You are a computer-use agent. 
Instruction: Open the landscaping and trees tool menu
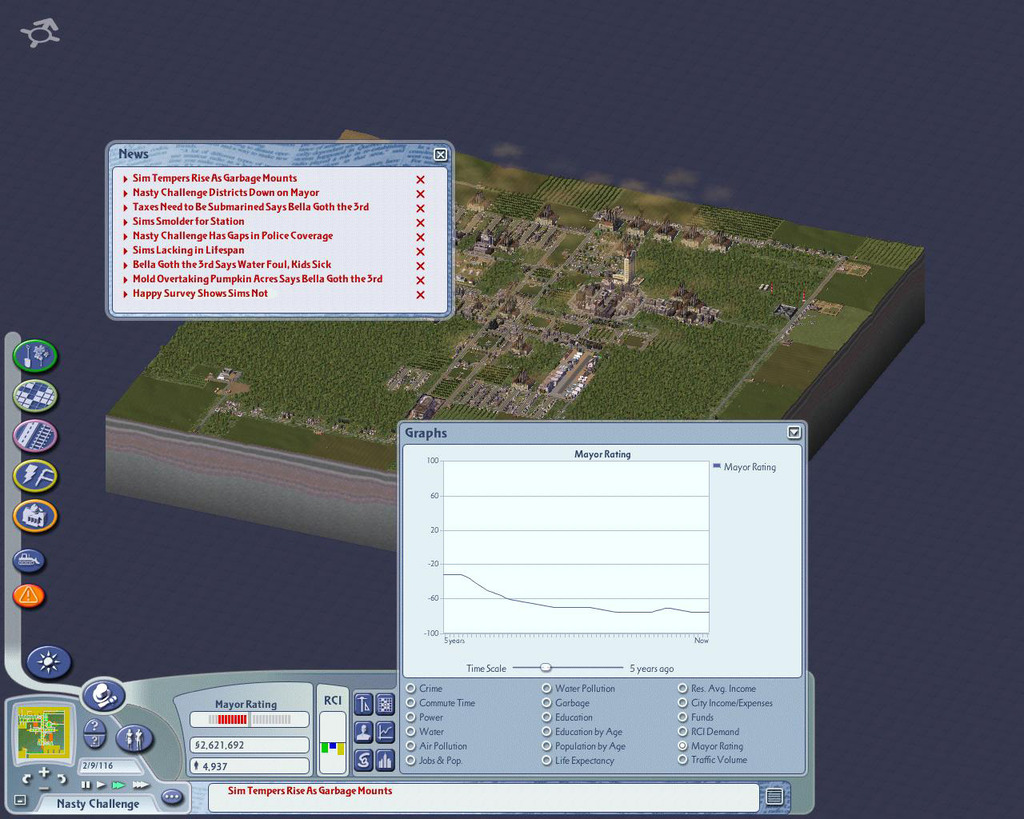point(35,356)
